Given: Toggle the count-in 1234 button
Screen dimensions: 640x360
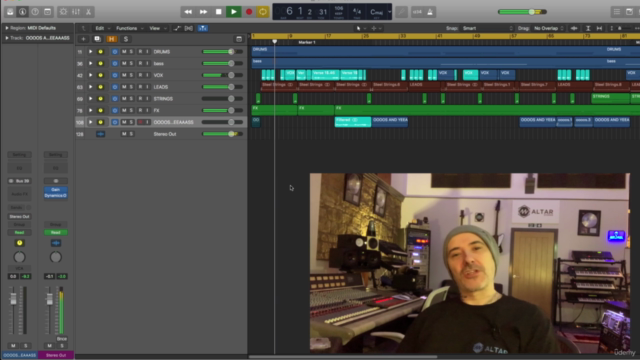Looking at the screenshot, I should 417,12.
